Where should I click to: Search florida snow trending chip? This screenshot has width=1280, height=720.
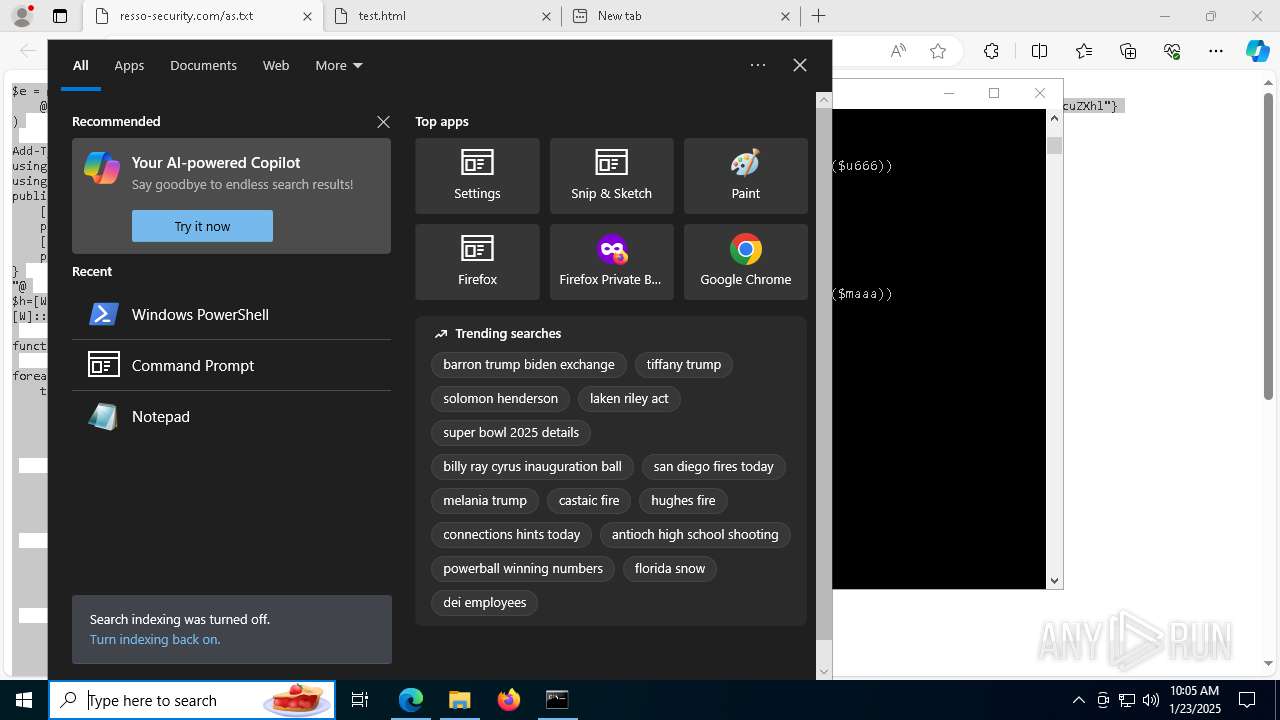coord(670,568)
